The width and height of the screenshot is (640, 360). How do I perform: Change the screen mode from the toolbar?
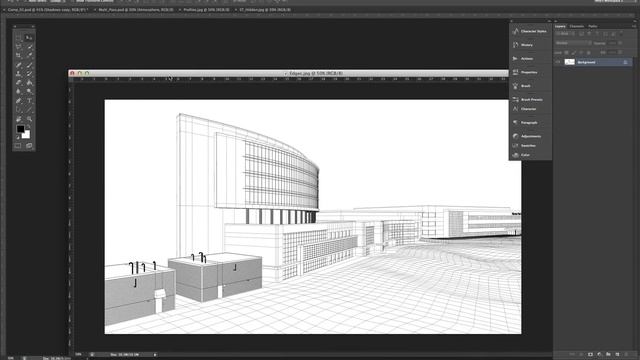(29, 145)
